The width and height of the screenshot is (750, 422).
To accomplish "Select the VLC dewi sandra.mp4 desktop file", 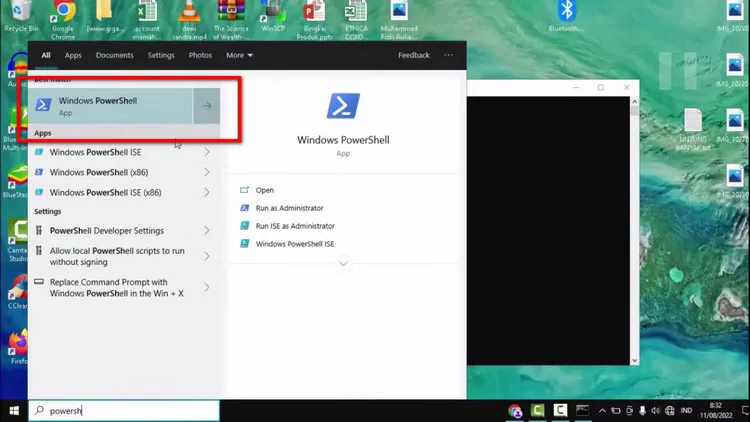I will pos(189,19).
